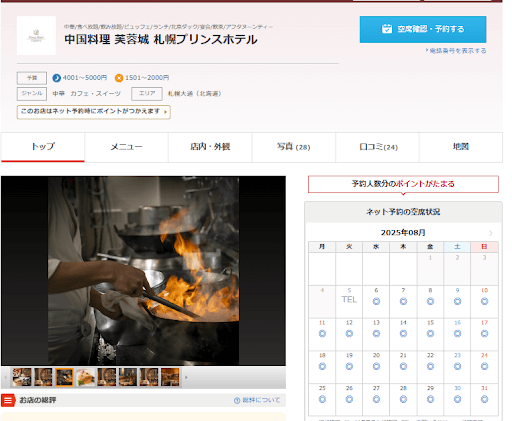
Task: Select availability circle for August 17
Action: click(484, 333)
